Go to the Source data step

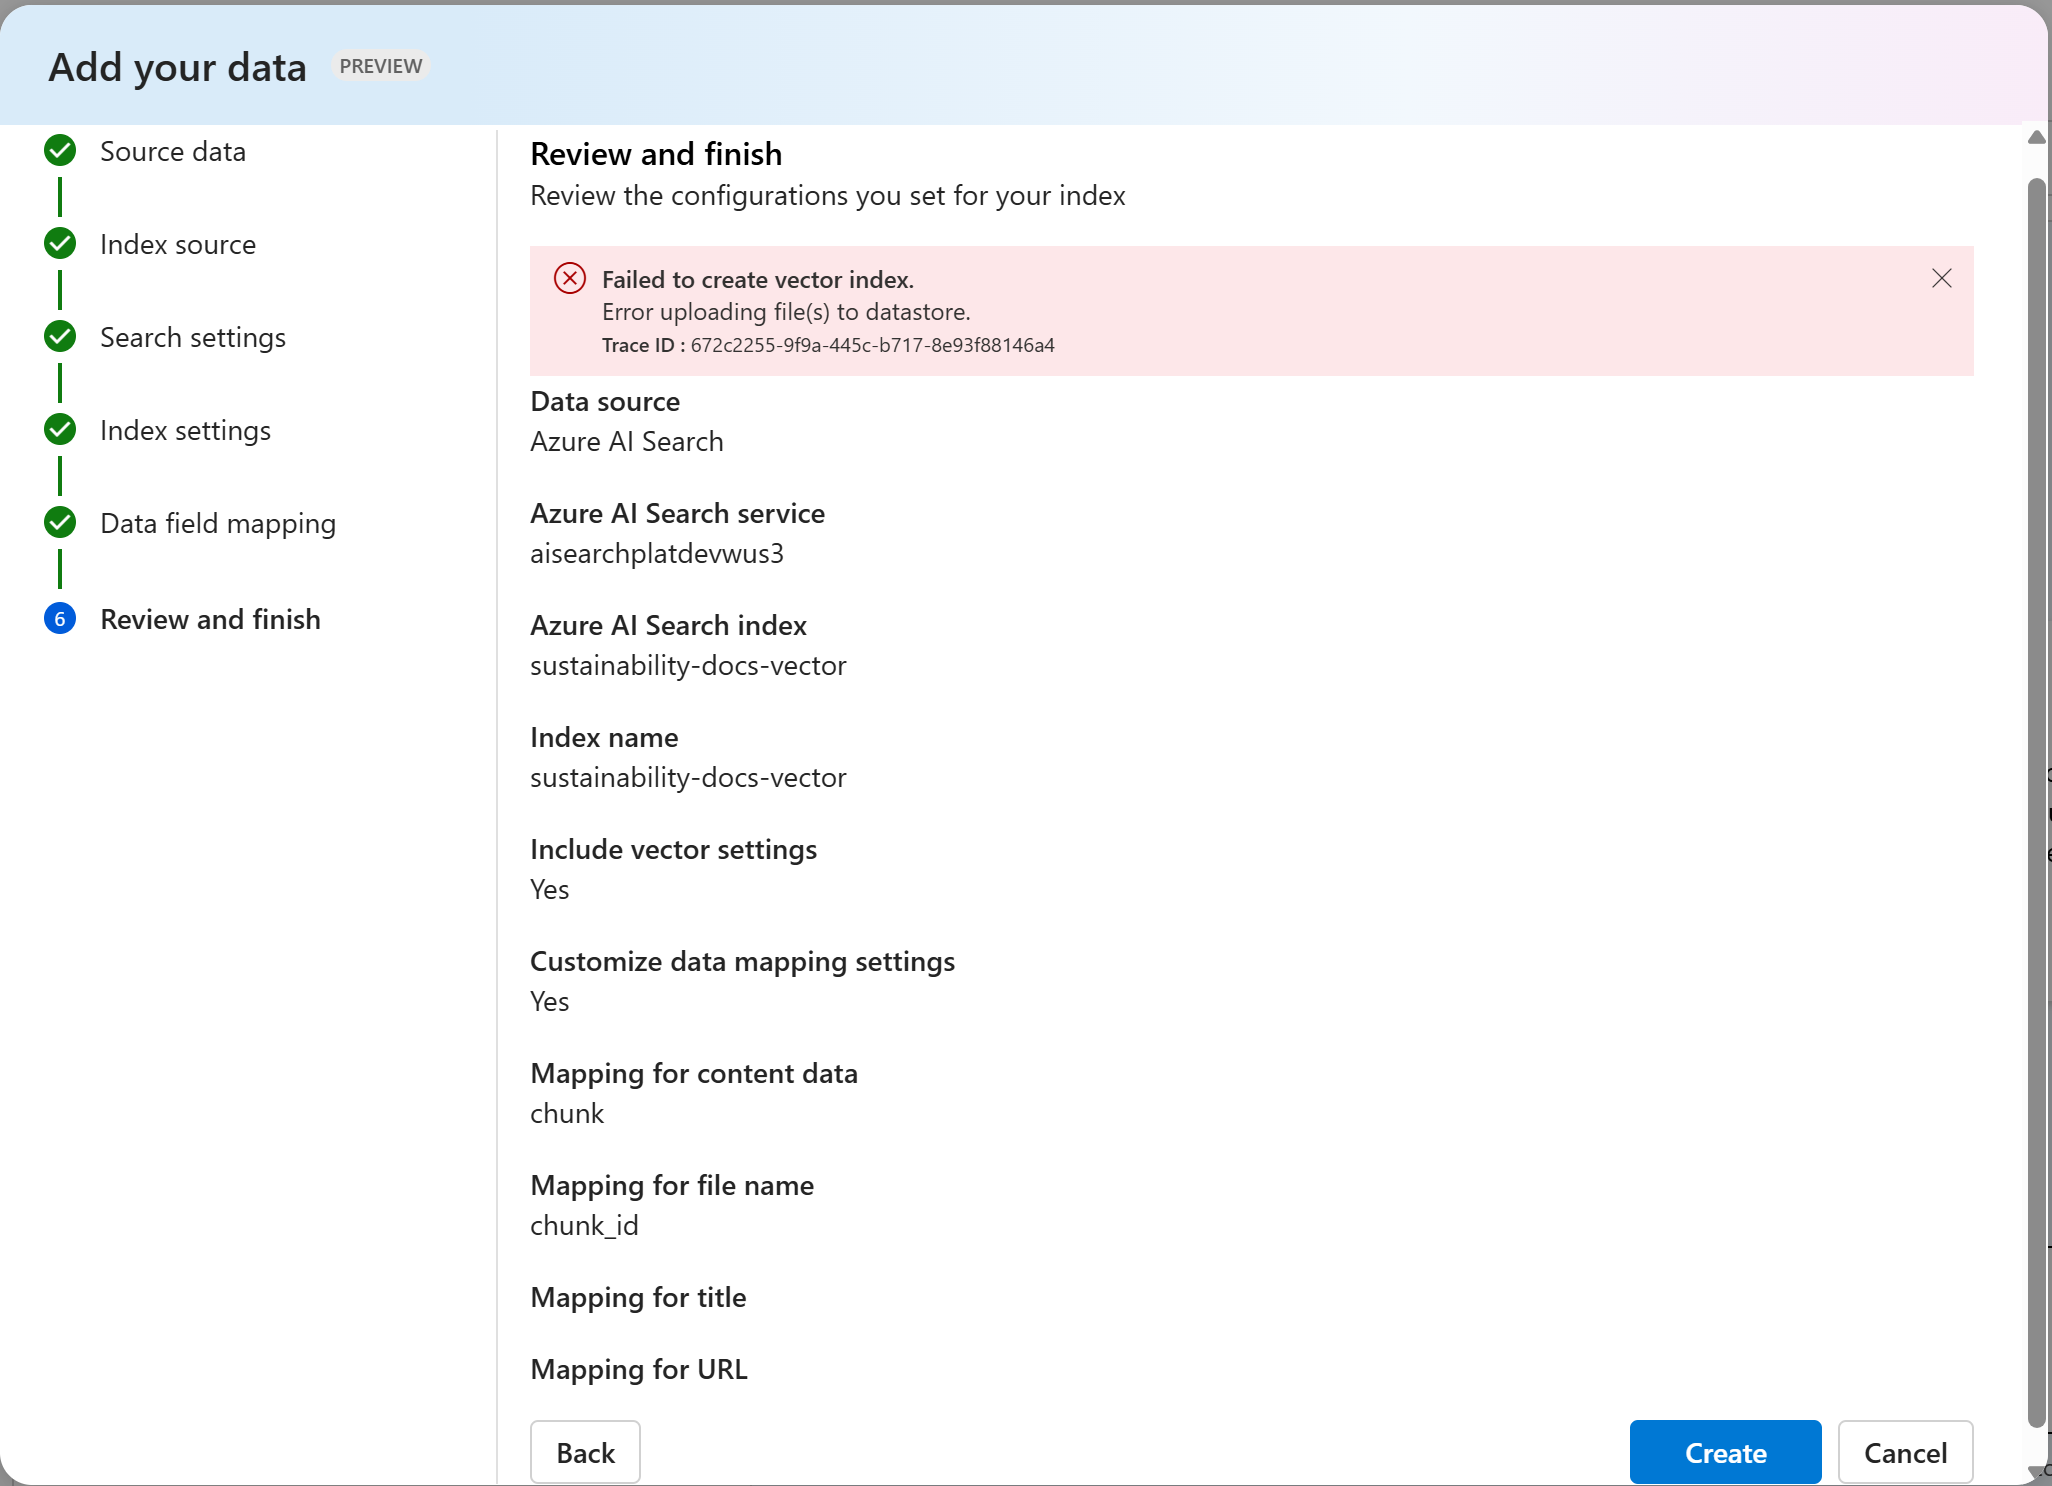[172, 152]
